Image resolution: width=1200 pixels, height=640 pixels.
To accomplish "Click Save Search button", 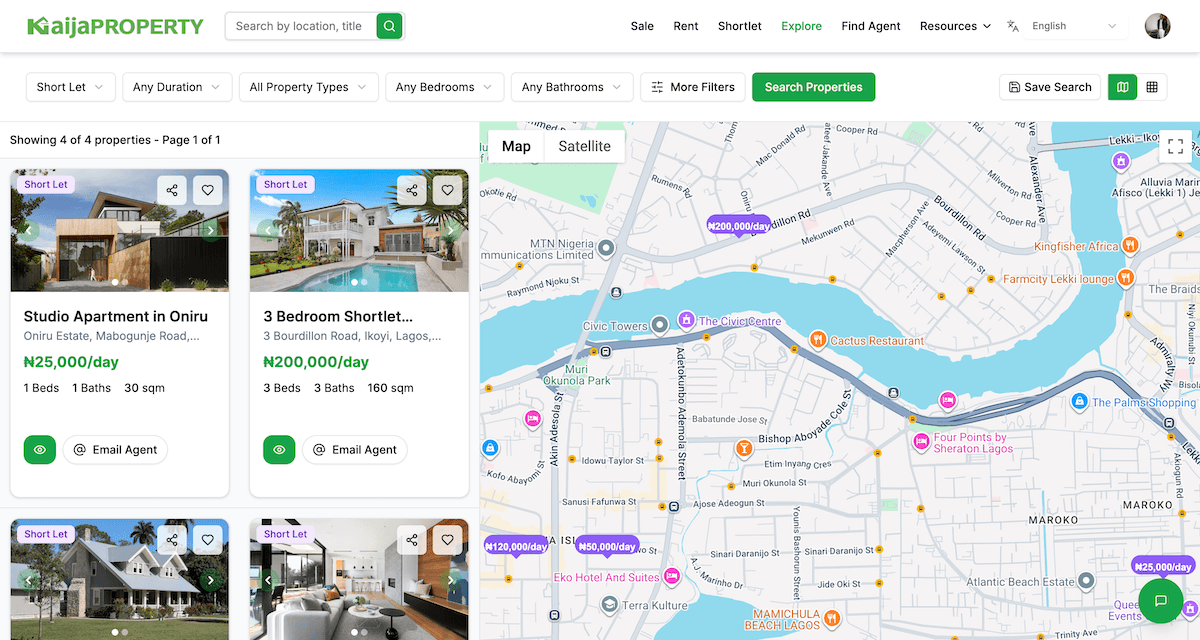I will (x=1049, y=87).
